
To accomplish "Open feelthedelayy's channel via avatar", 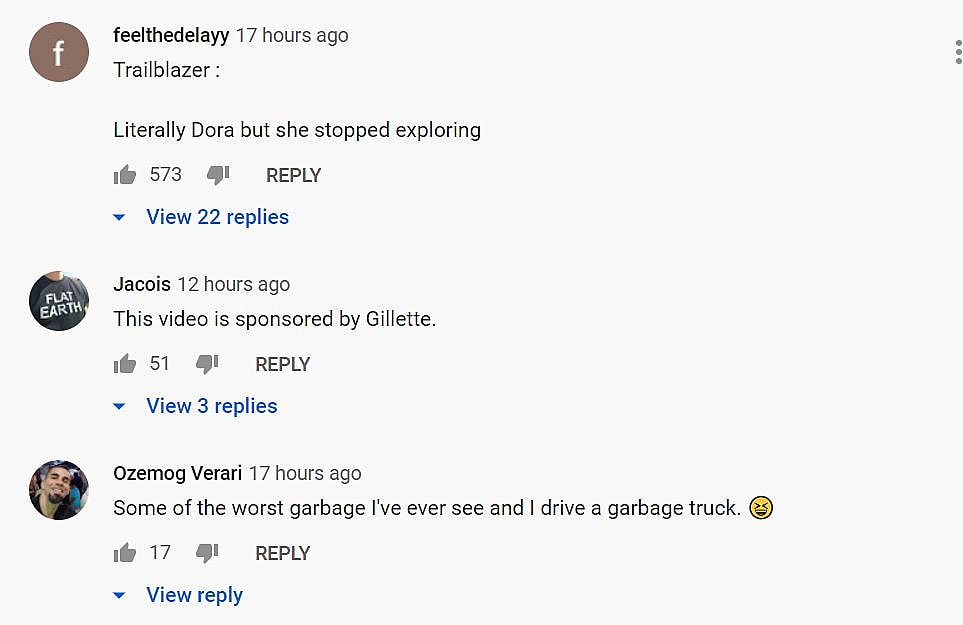I will 59,52.
